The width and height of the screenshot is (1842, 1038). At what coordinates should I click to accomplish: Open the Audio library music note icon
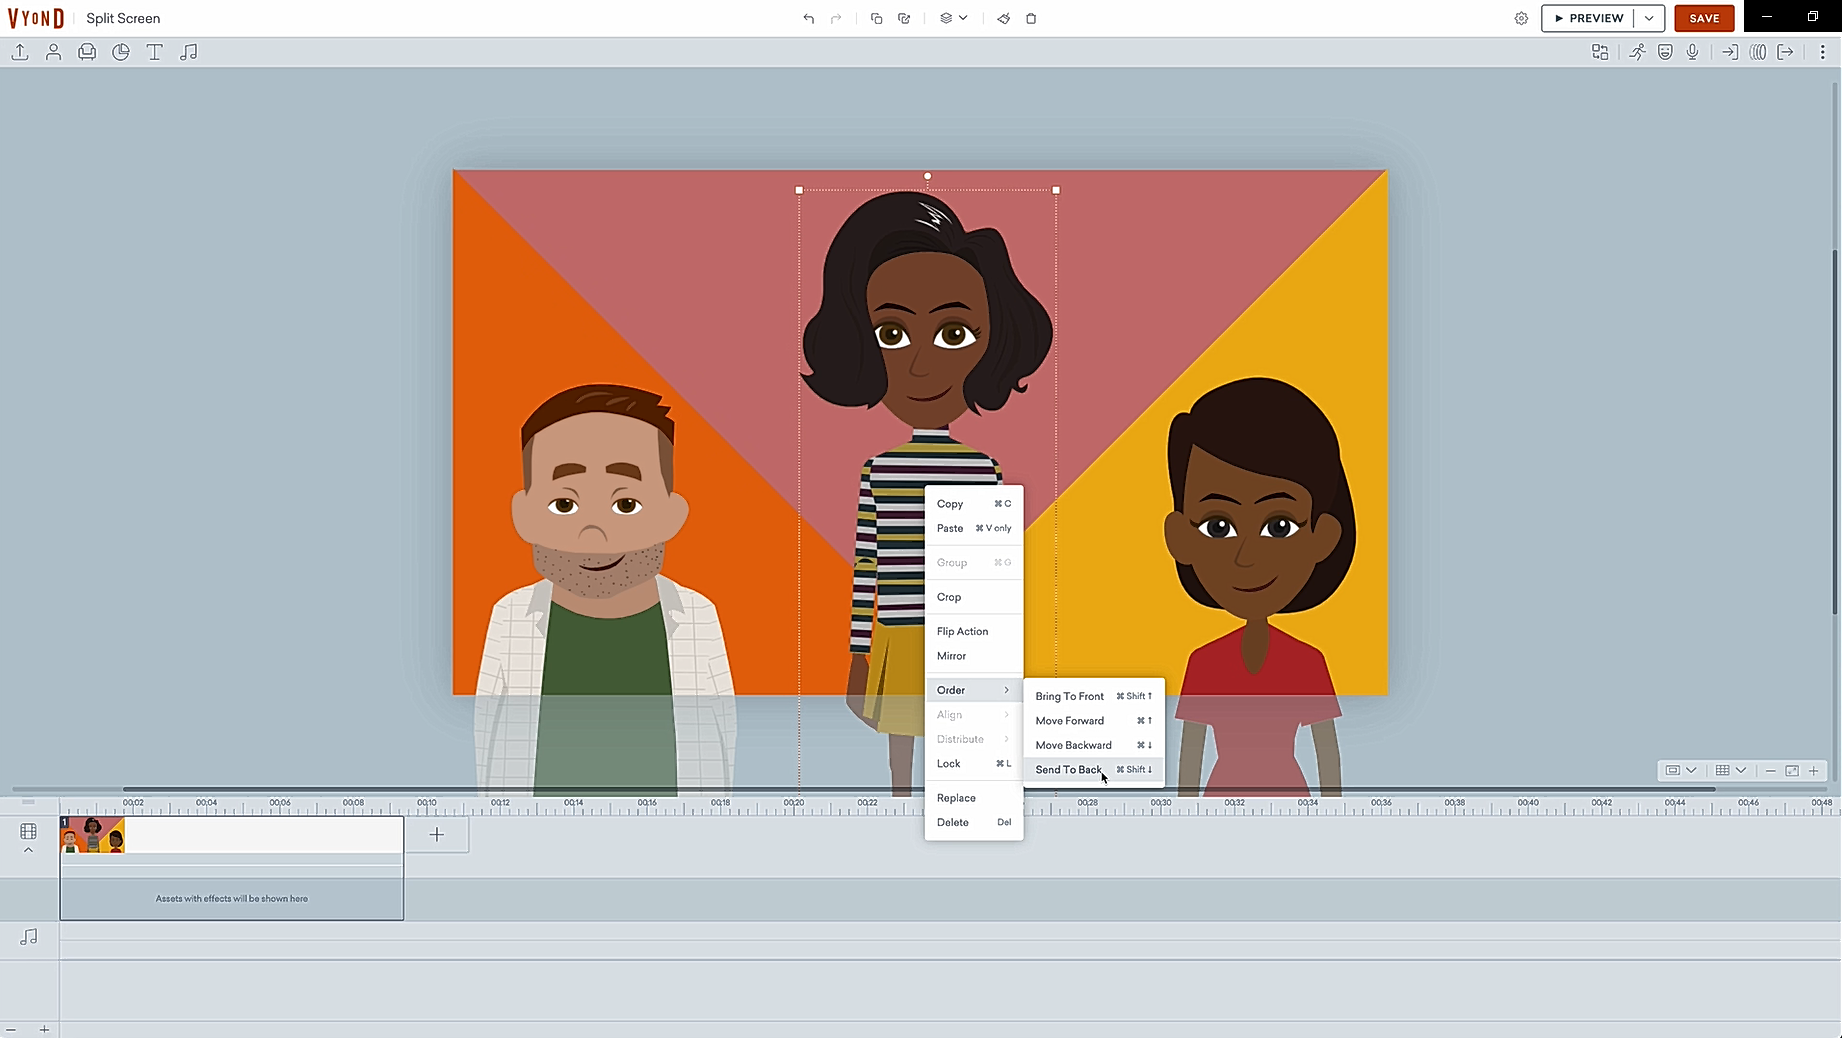188,52
